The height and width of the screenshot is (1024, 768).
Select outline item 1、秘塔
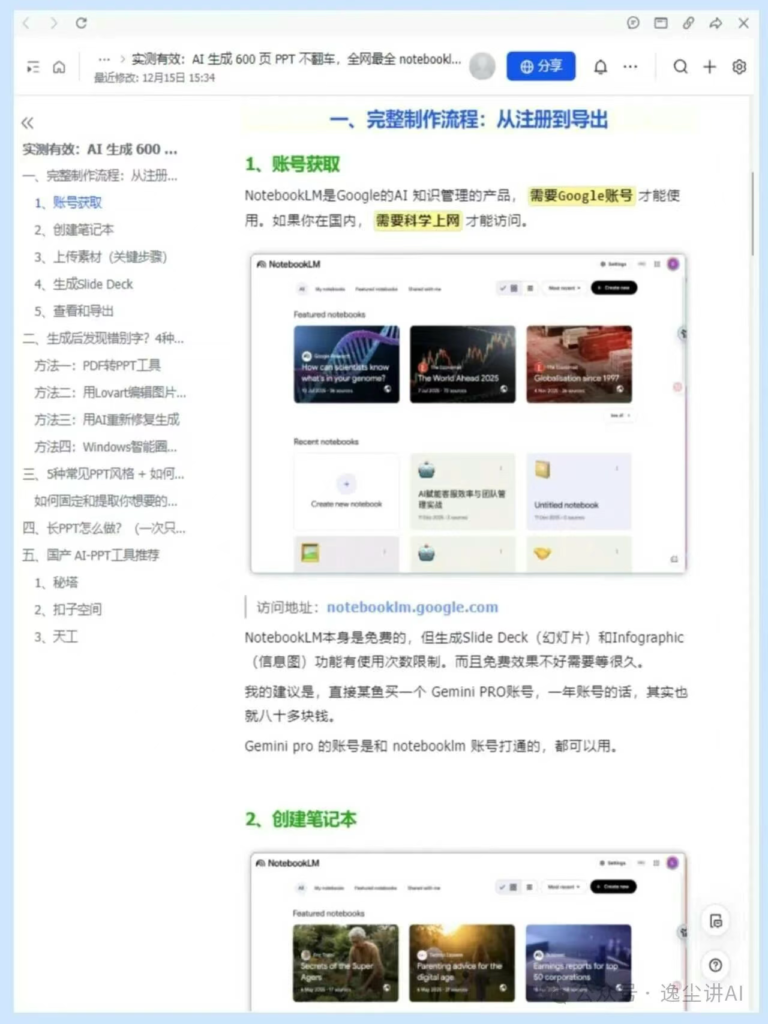(56, 583)
